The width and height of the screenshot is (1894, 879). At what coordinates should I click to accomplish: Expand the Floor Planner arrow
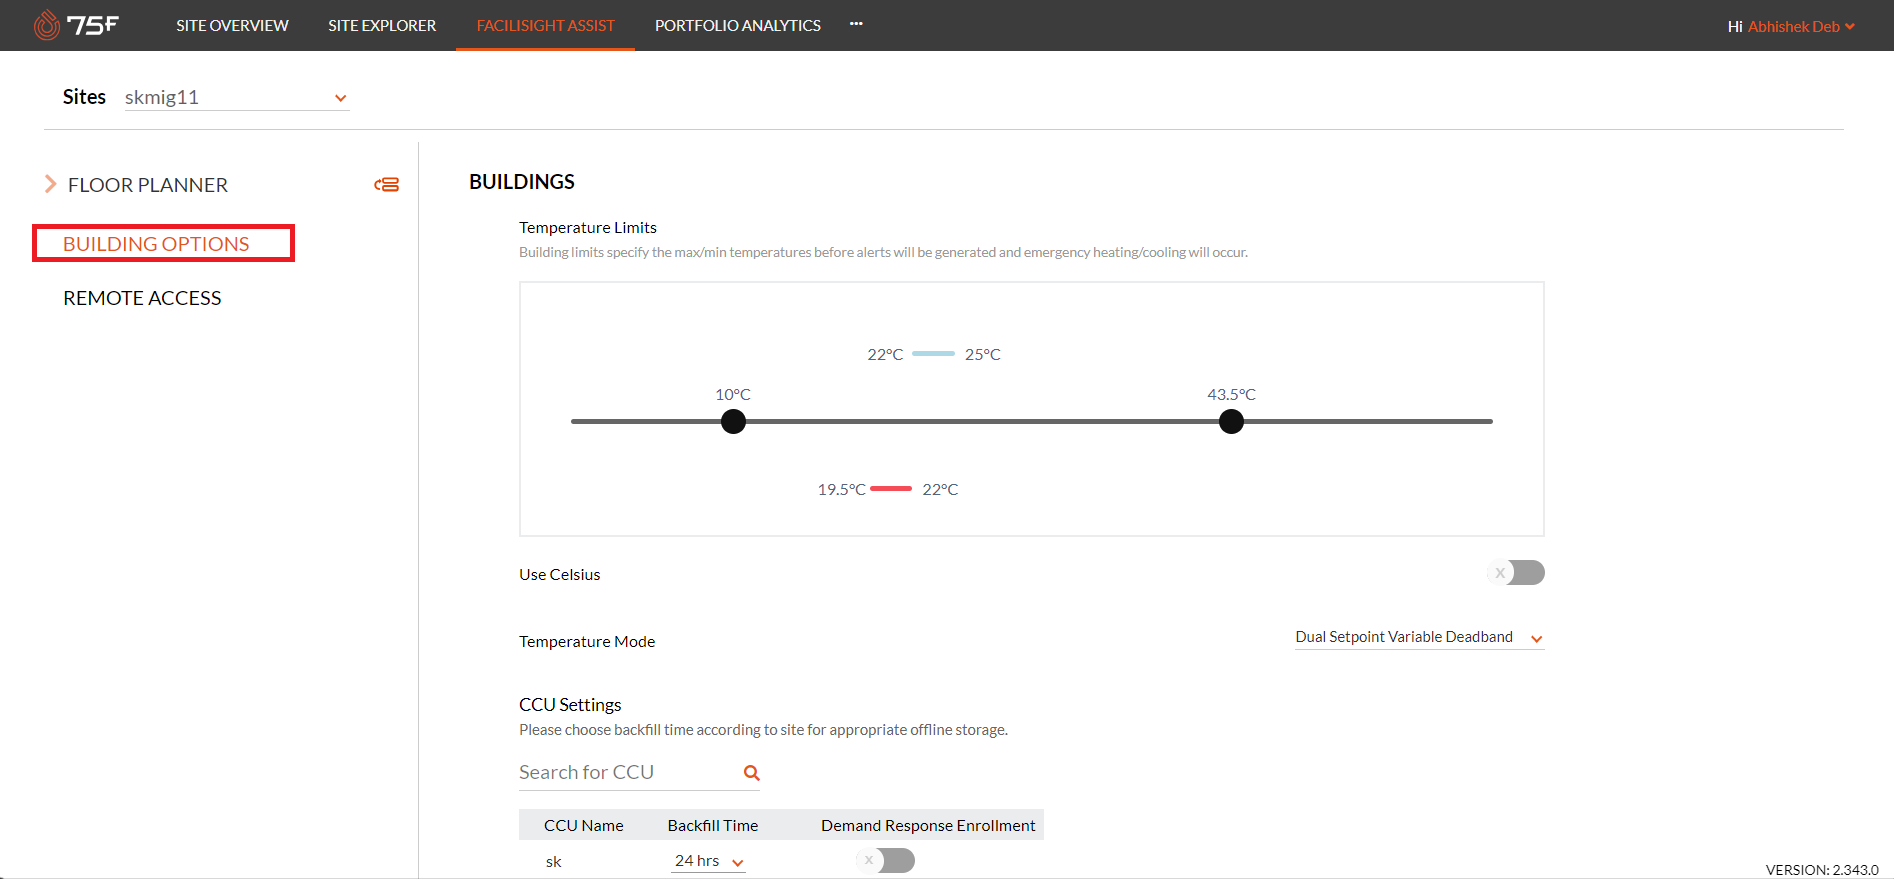50,184
